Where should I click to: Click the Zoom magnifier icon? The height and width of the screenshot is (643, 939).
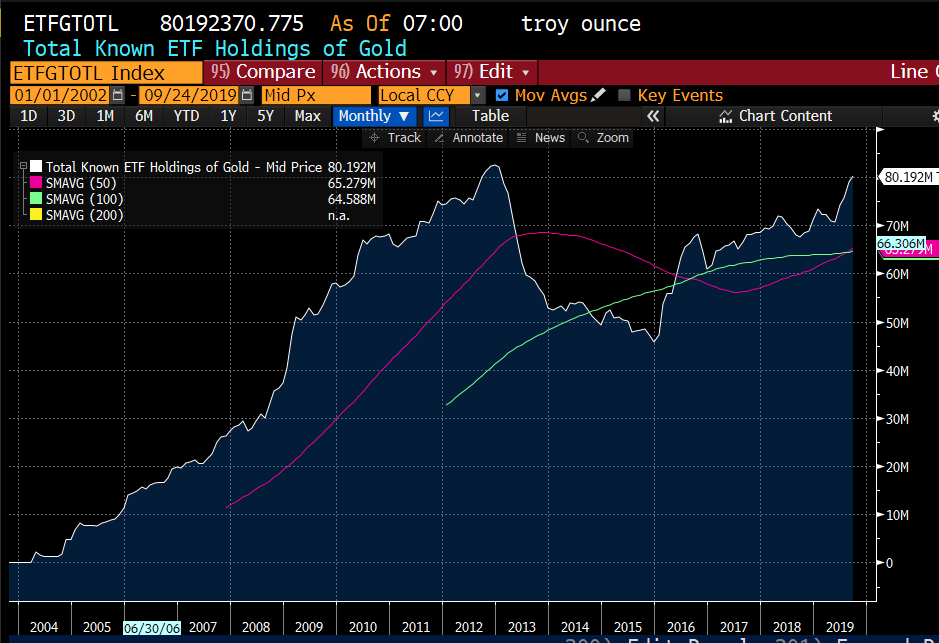pos(583,138)
